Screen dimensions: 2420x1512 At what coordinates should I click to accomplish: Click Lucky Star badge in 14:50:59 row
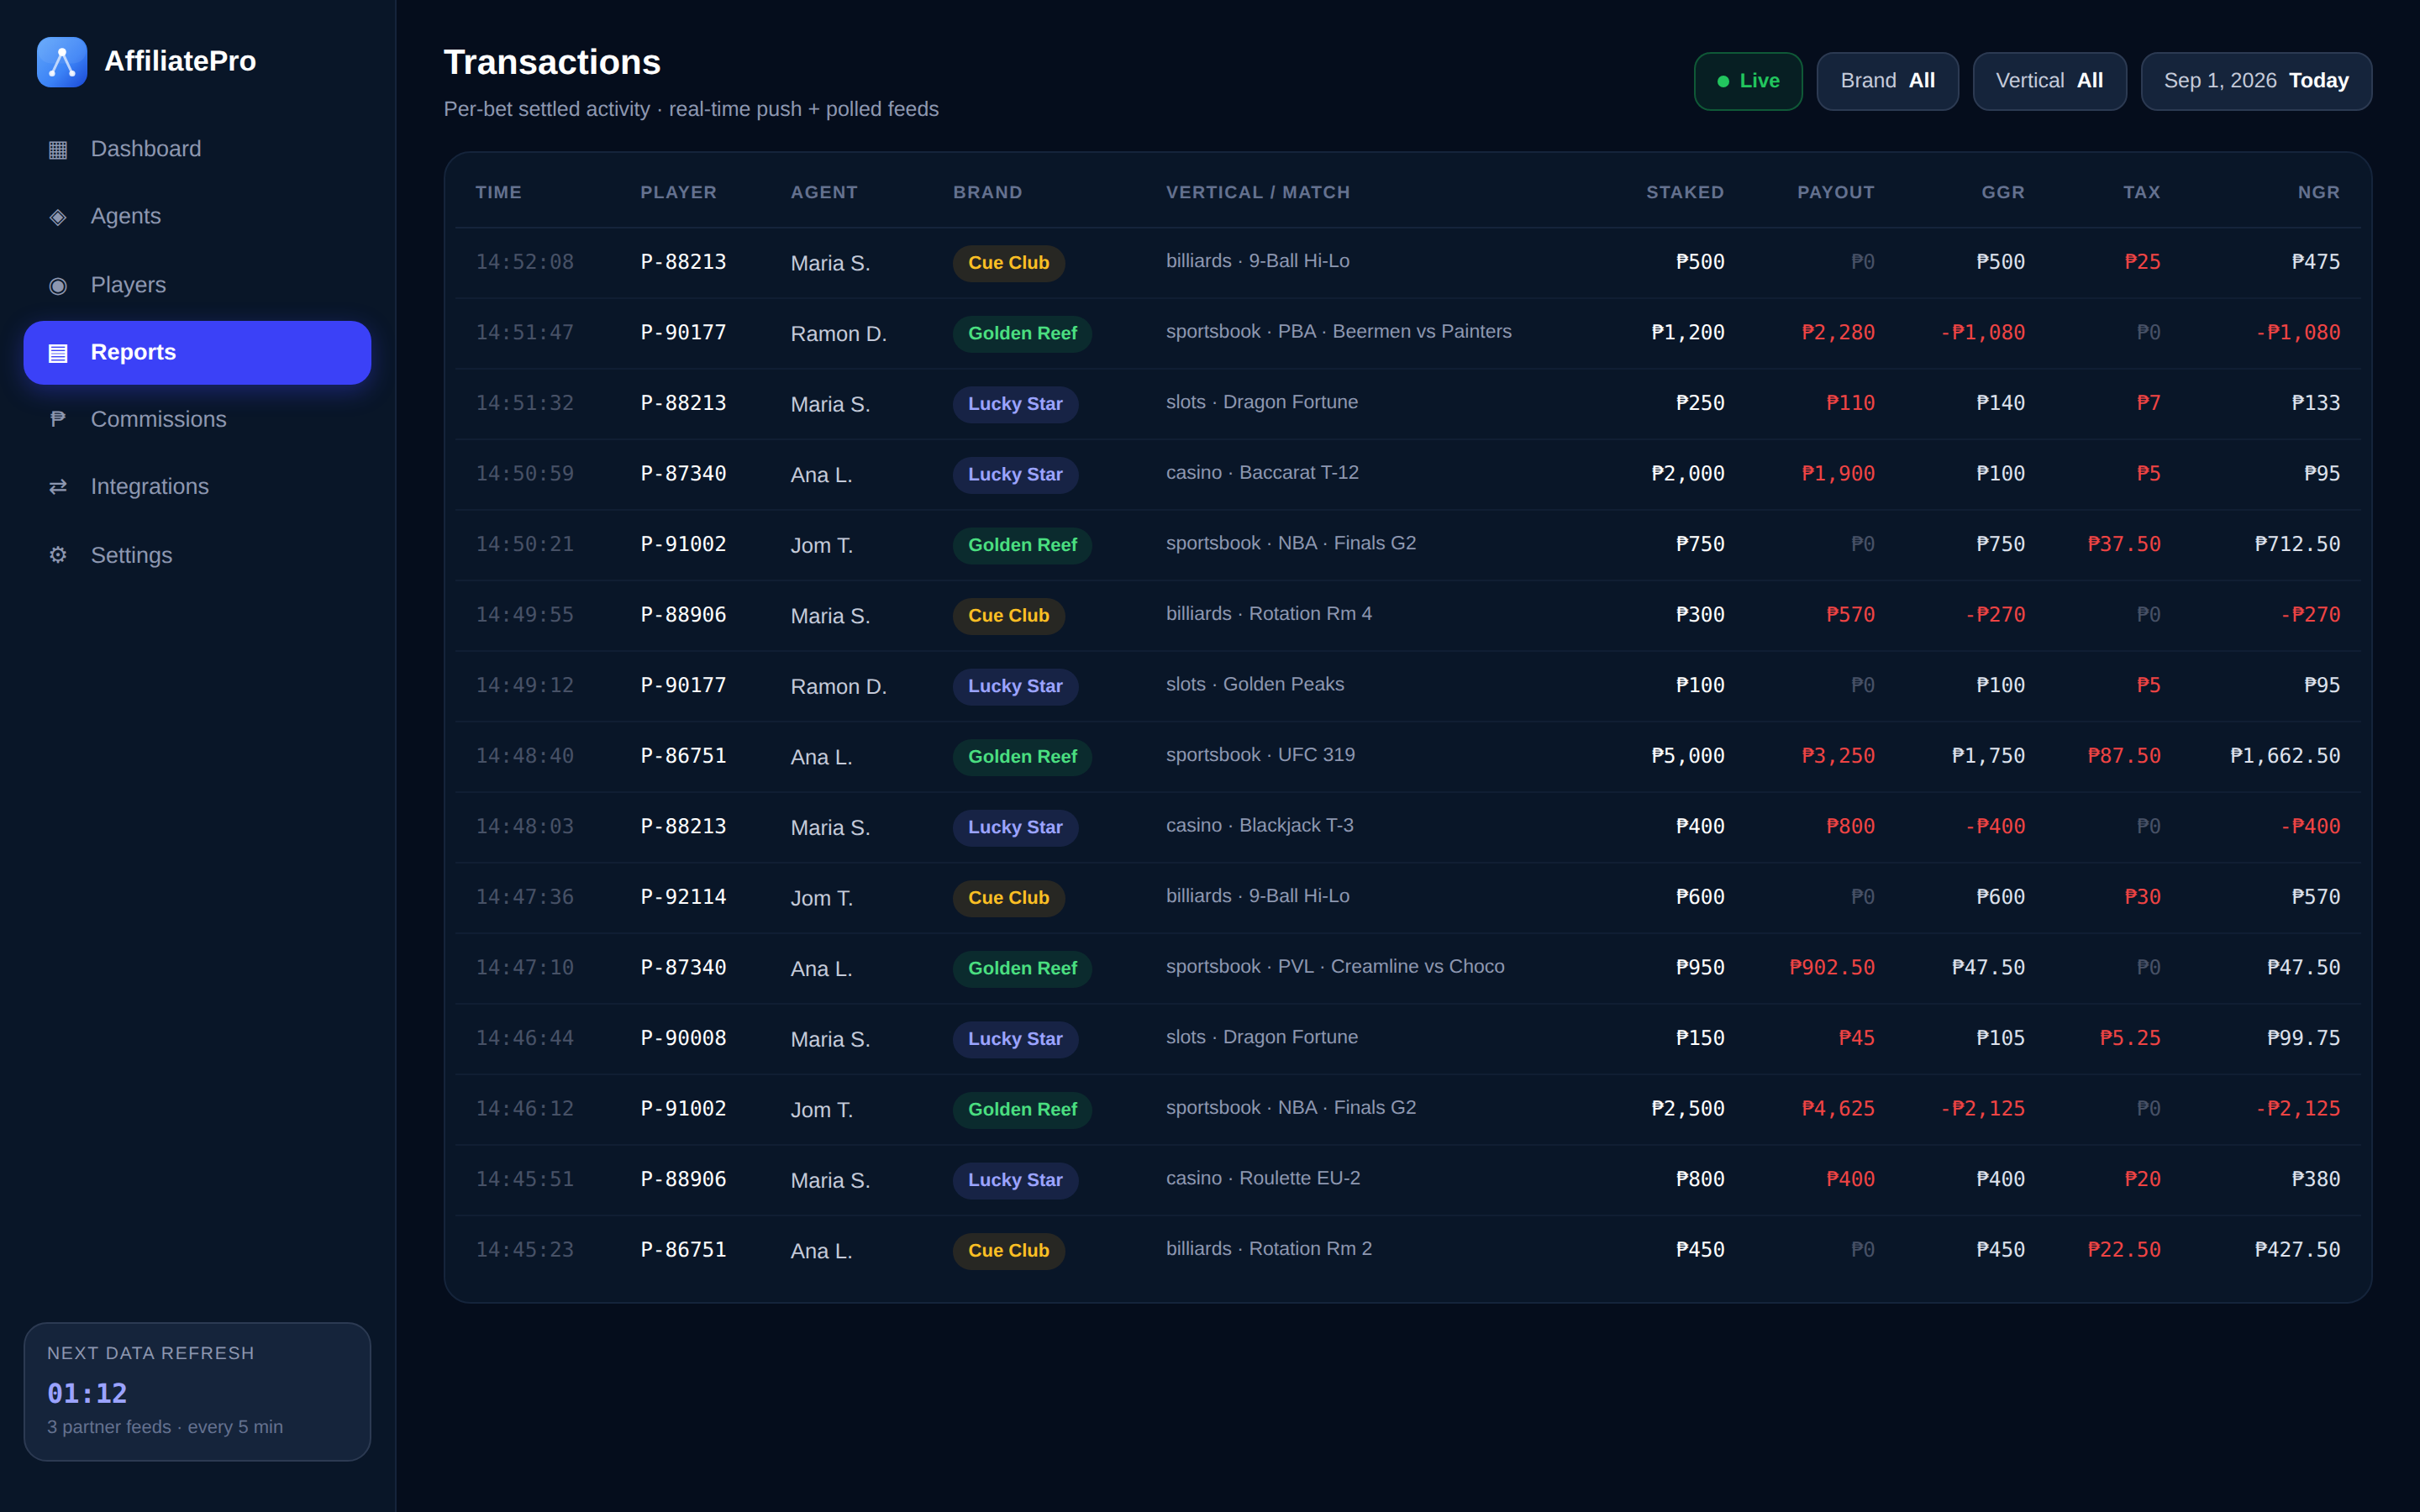pos(1015,475)
